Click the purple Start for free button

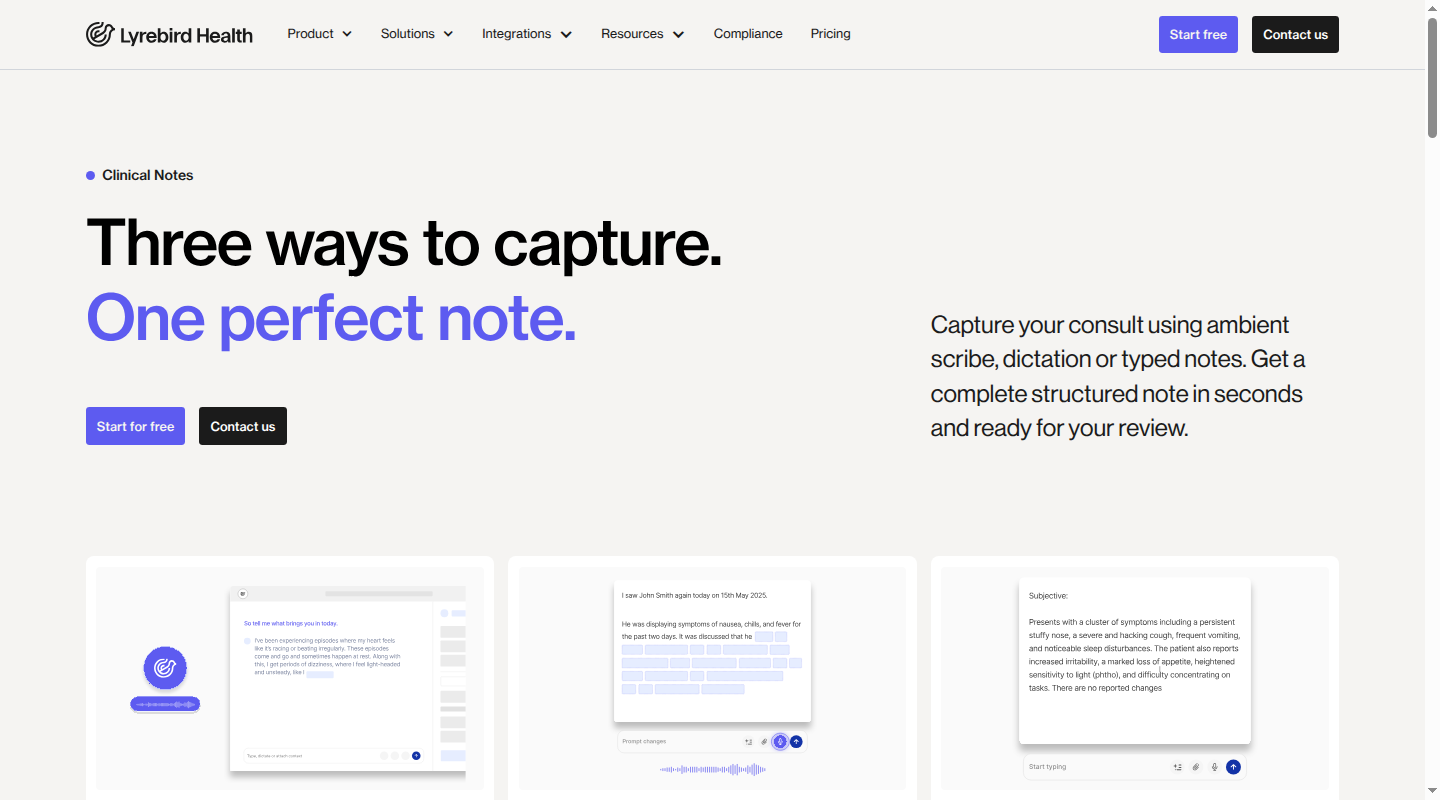pos(135,426)
